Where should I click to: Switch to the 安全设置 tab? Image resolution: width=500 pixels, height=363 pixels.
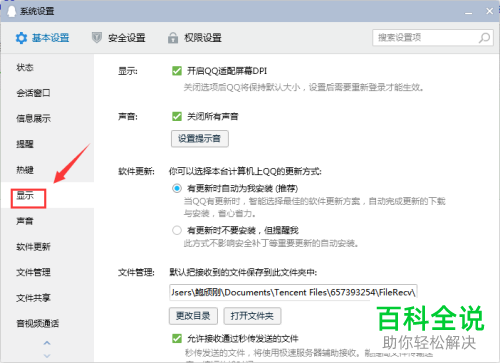[119, 38]
